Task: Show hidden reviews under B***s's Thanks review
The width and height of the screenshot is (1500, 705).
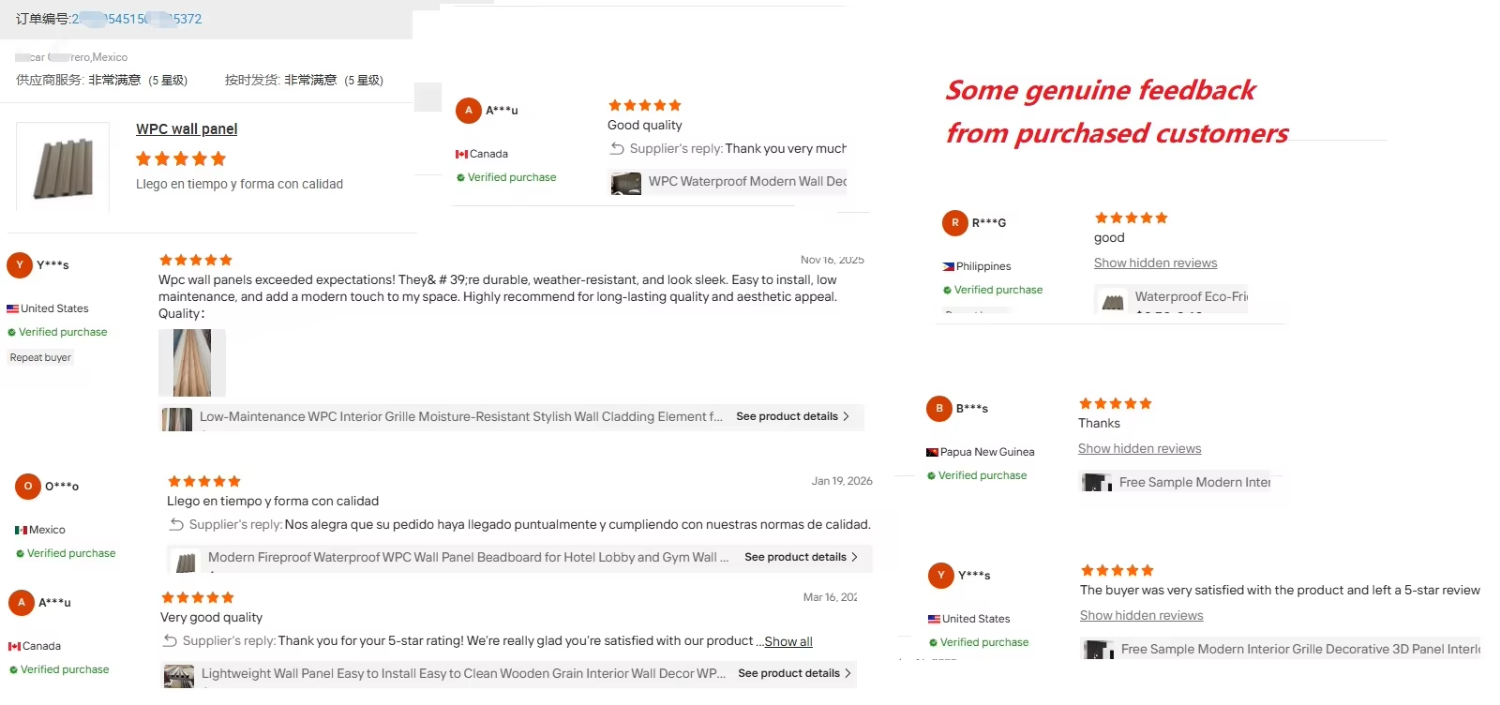Action: pos(1139,449)
